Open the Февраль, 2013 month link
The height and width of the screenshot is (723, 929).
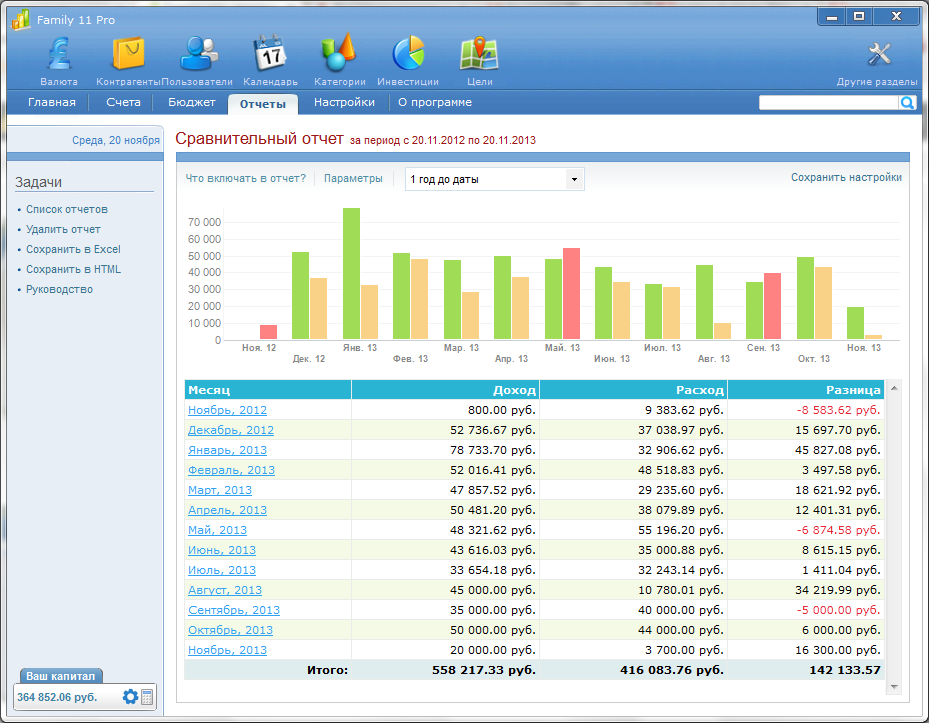tap(231, 470)
